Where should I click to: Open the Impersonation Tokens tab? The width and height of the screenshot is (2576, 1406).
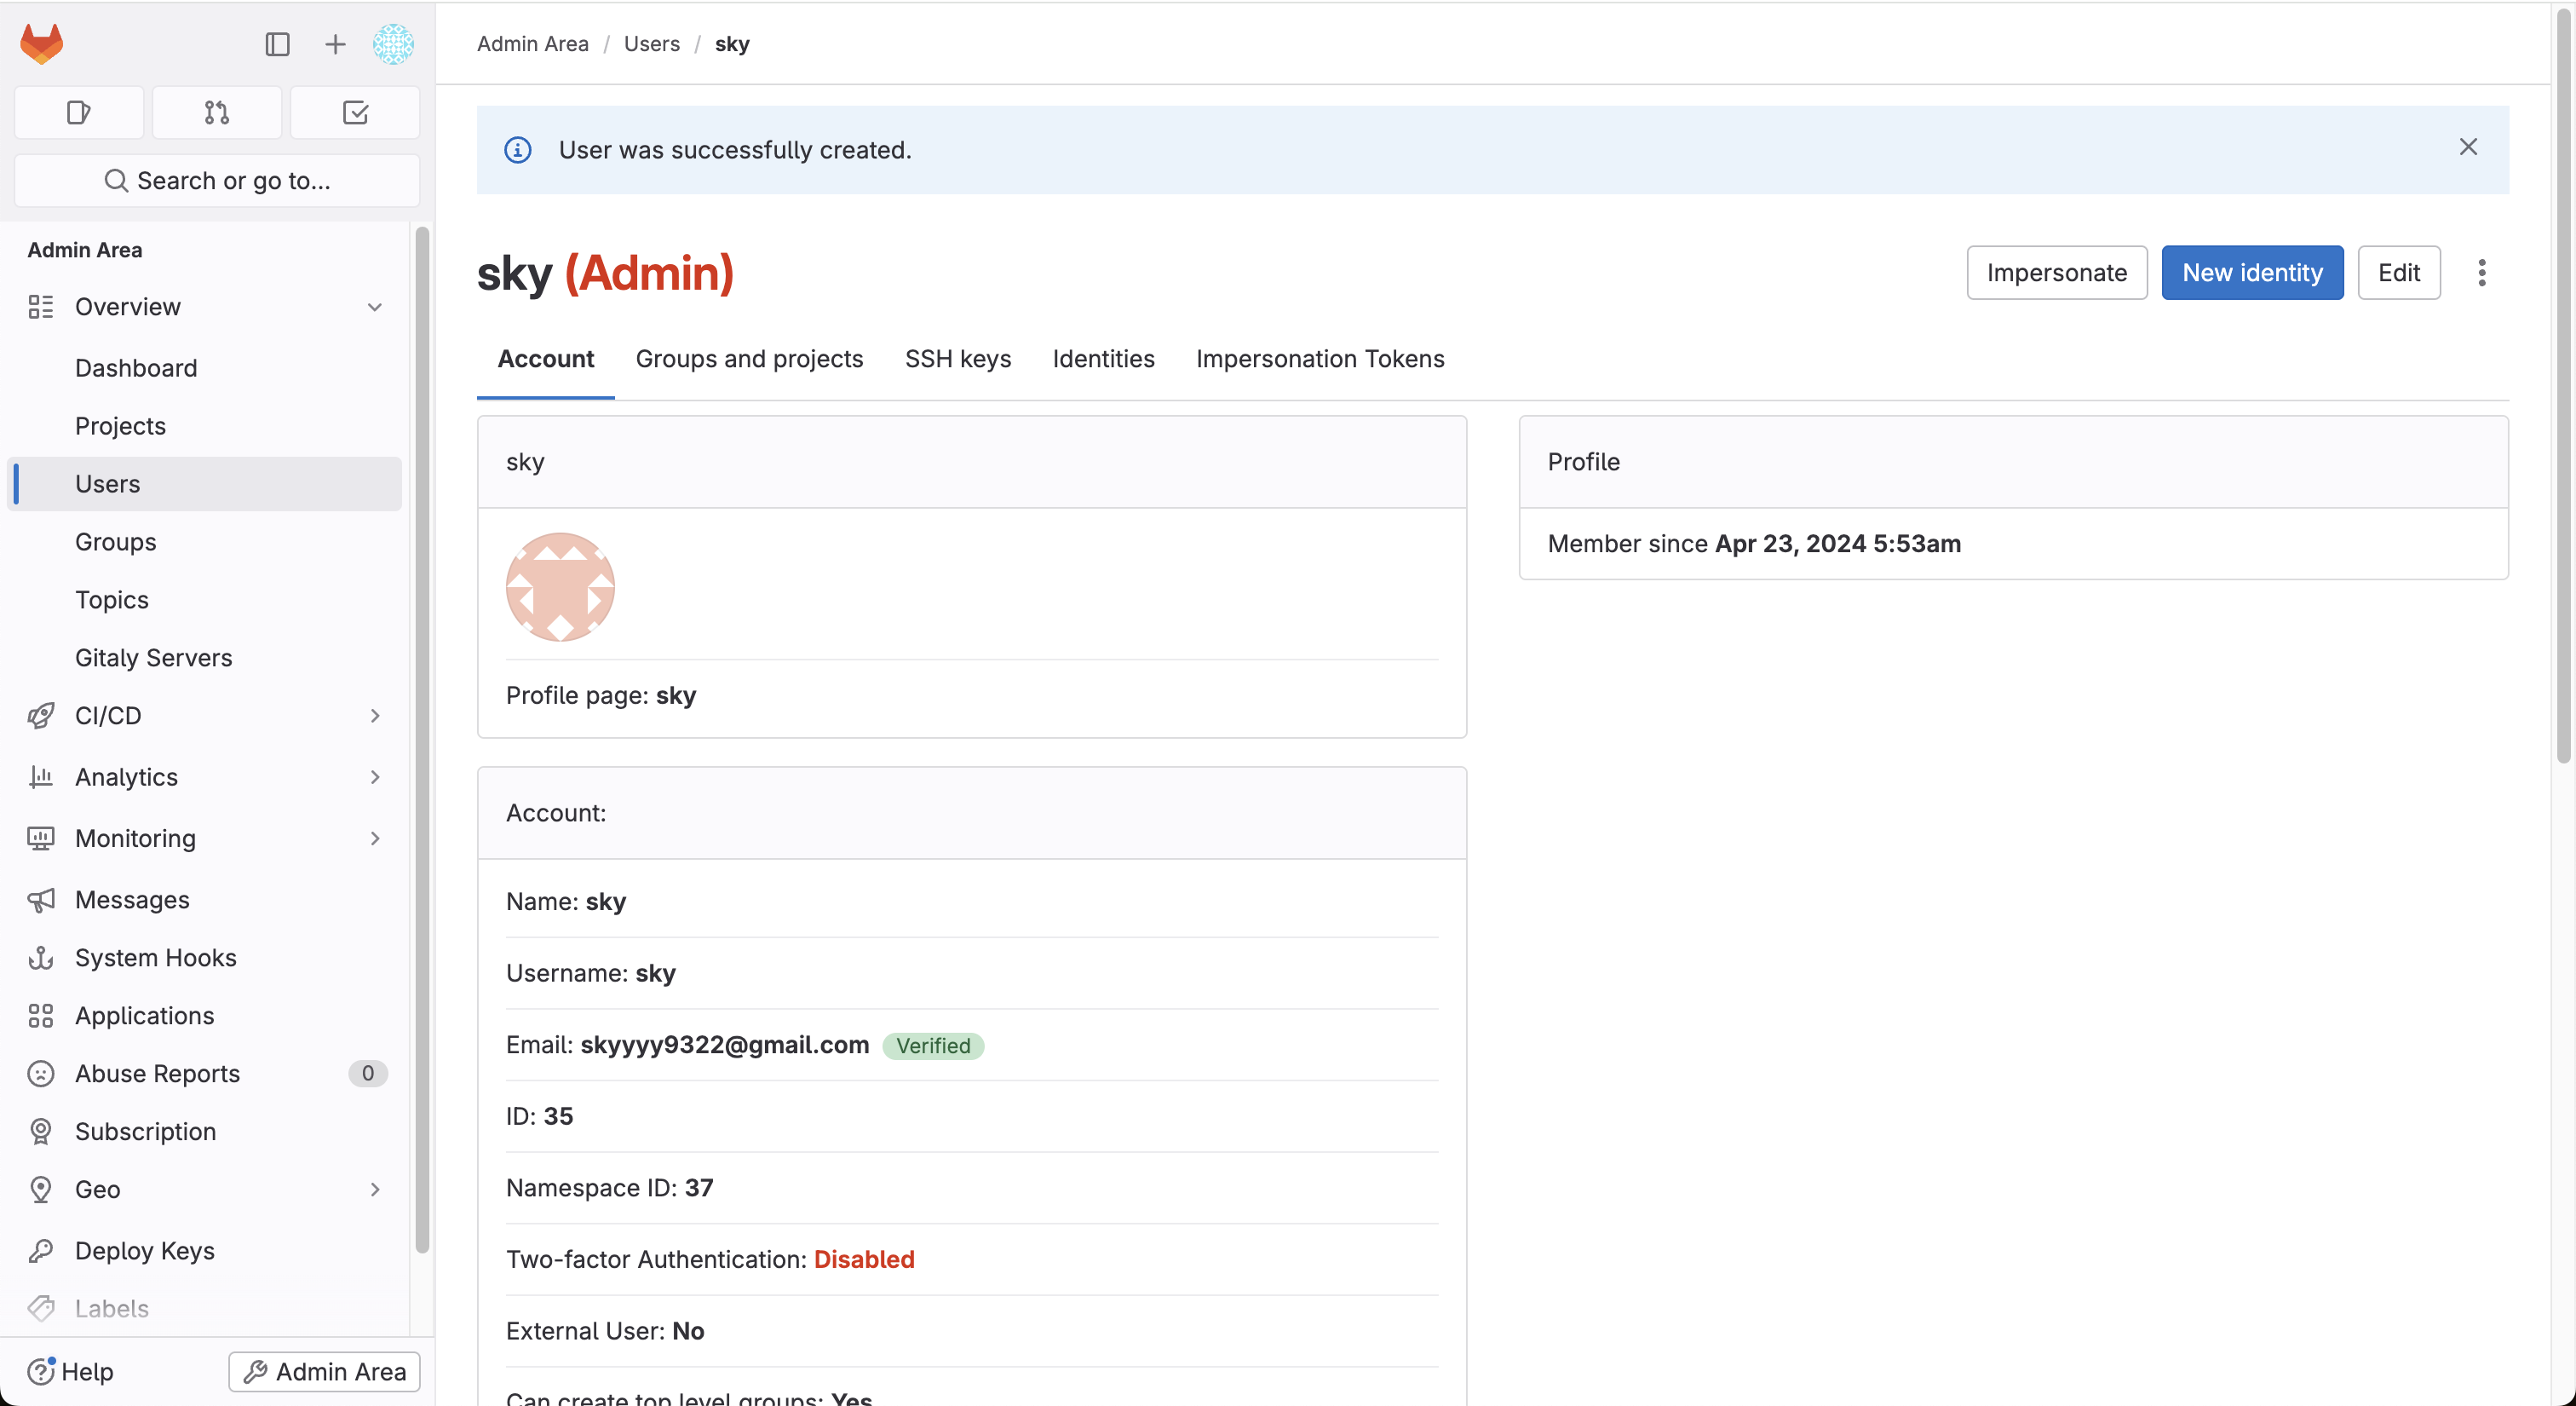[x=1319, y=359]
